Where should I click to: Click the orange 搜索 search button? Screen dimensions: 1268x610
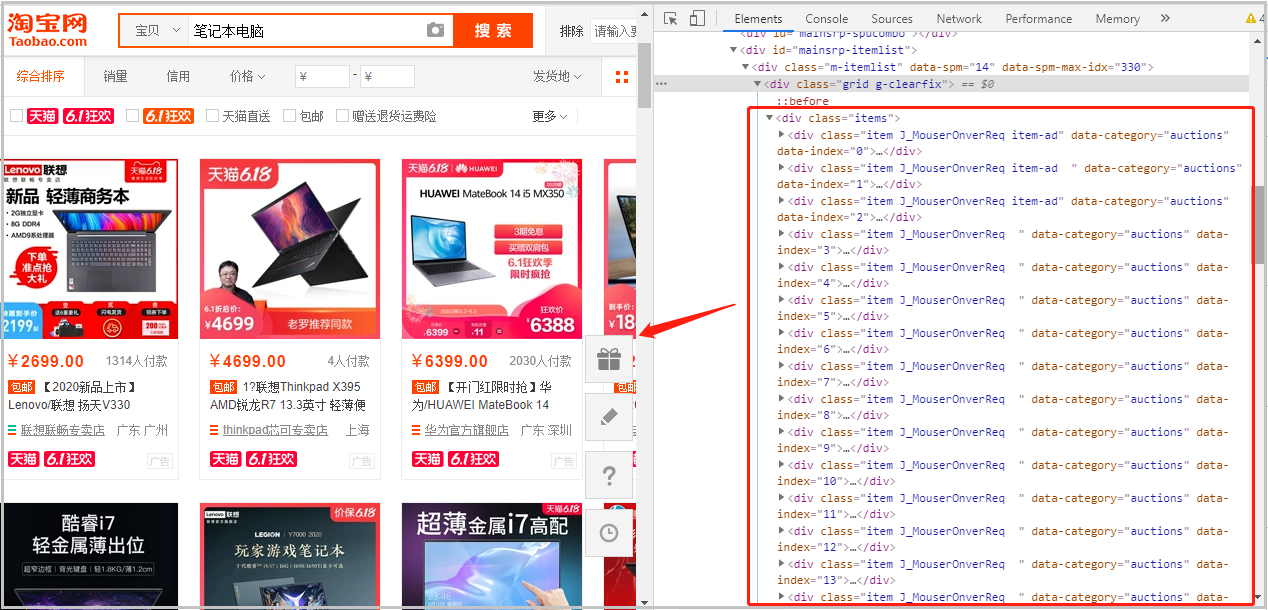click(493, 31)
